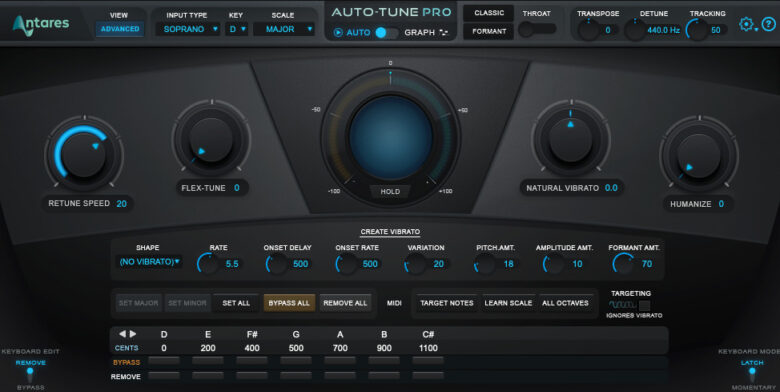Click the Antares logo

click(x=41, y=25)
